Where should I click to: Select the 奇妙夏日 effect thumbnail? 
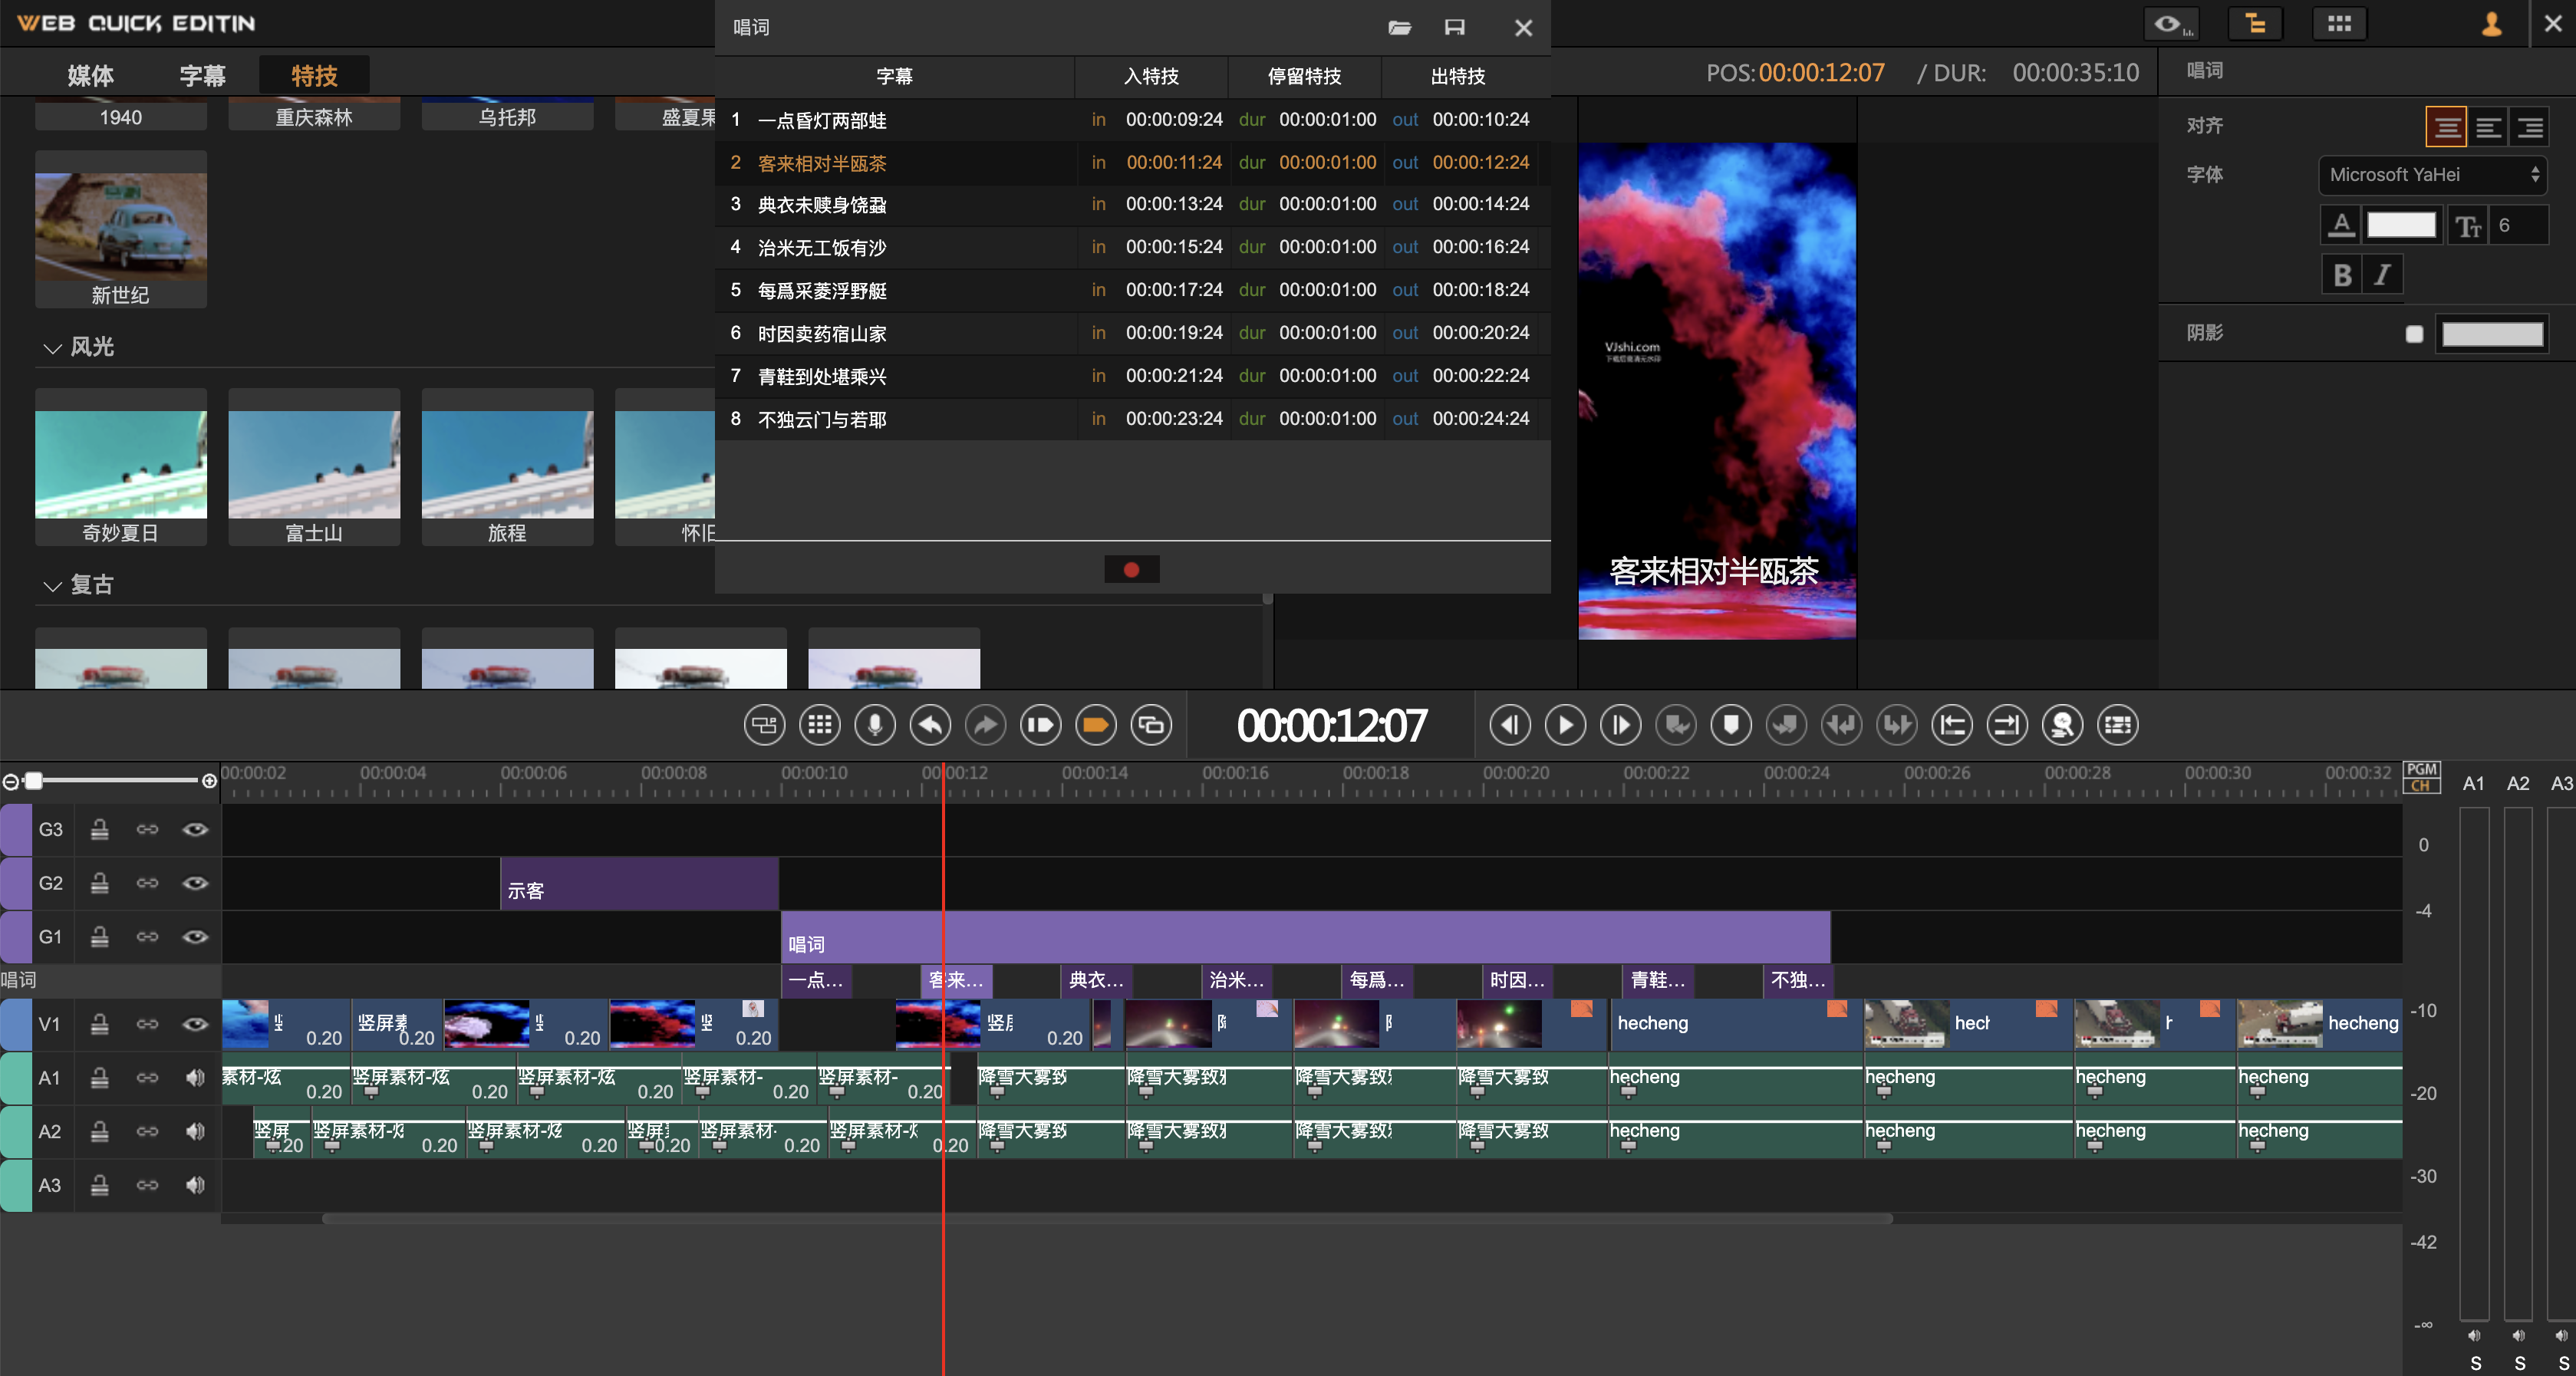point(121,467)
